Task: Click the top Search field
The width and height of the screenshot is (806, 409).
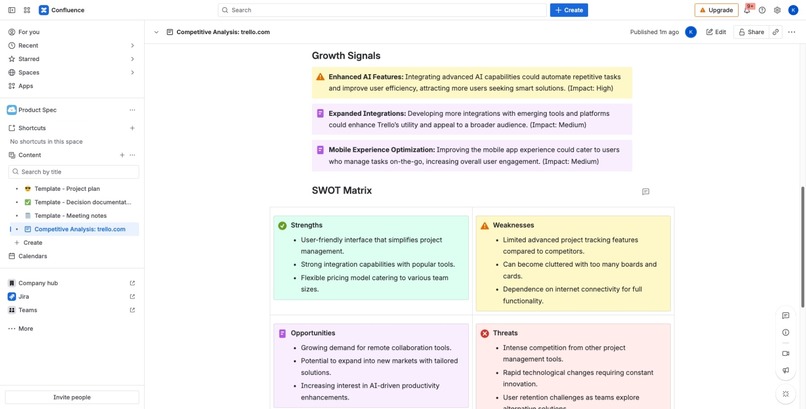Action: 382,10
